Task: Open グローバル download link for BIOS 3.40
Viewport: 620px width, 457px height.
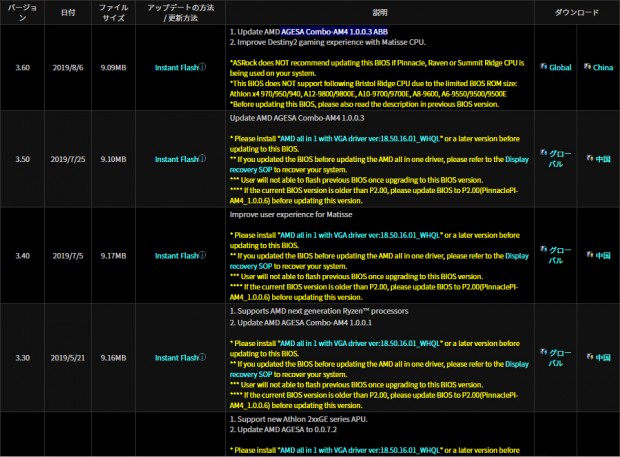Action: click(x=560, y=255)
